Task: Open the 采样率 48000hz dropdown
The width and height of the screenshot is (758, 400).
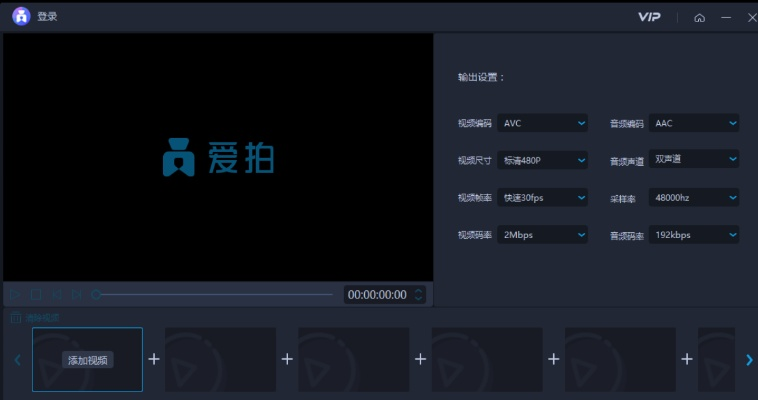Action: click(694, 198)
